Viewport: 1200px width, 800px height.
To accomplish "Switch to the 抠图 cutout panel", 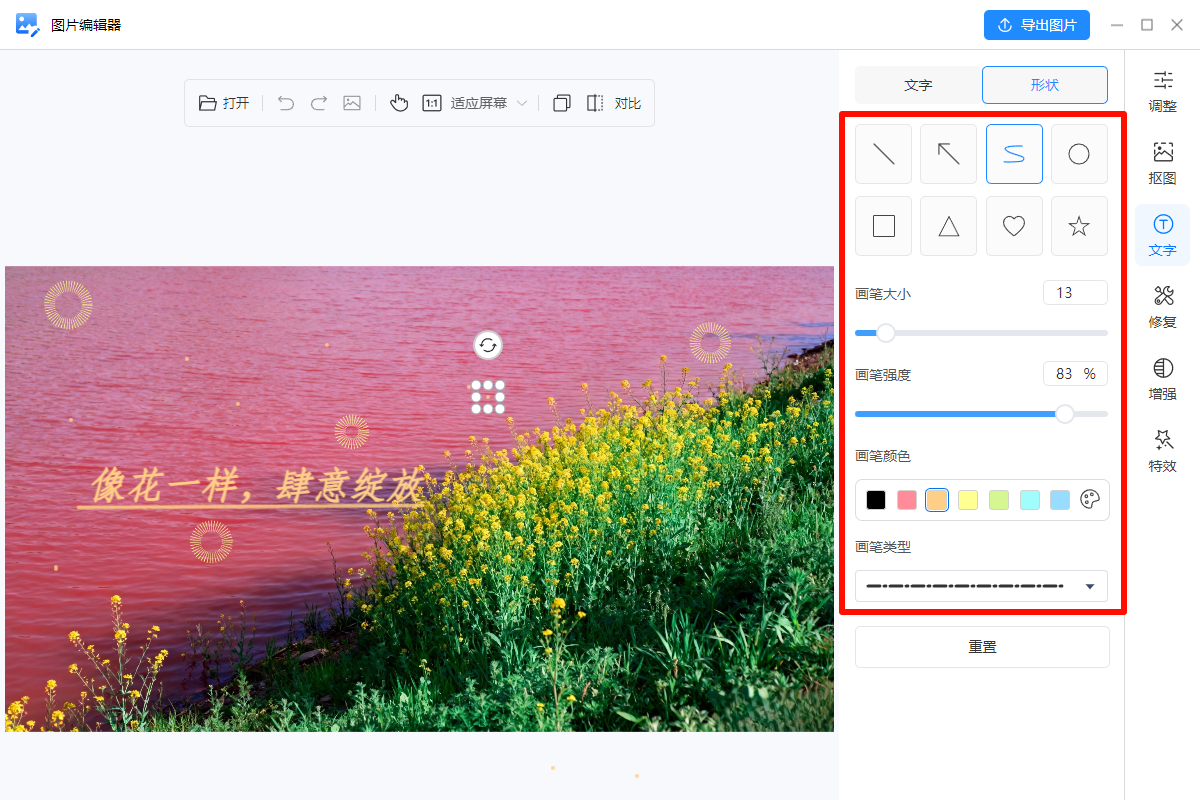I will 1162,163.
